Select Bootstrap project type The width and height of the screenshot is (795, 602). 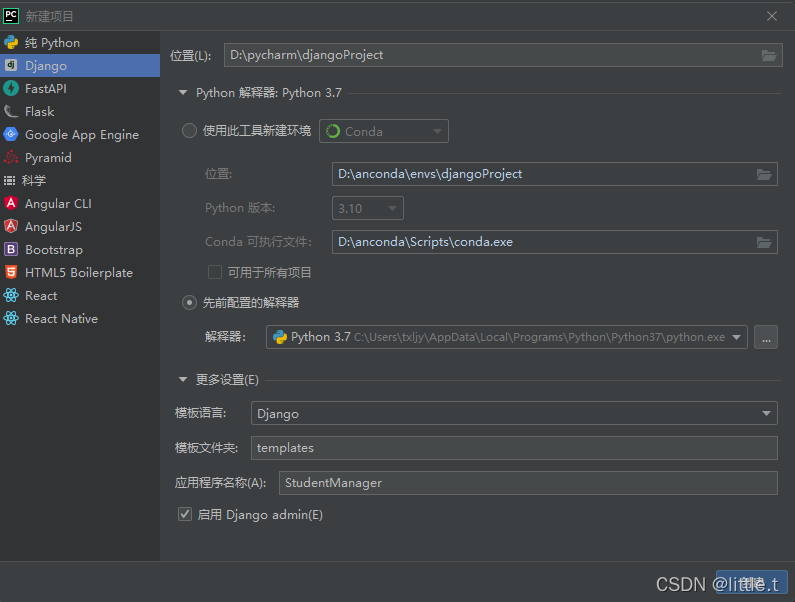point(80,250)
